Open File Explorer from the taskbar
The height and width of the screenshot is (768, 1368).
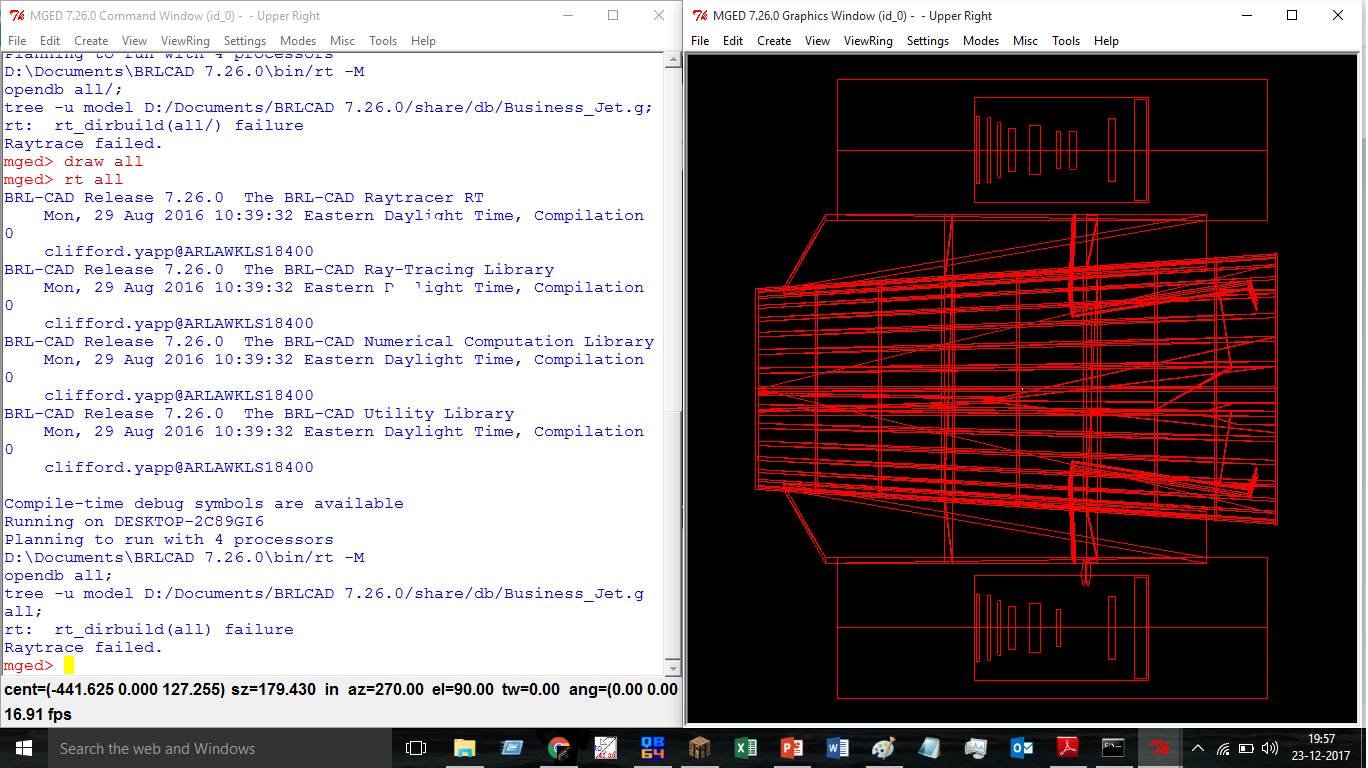coord(465,748)
